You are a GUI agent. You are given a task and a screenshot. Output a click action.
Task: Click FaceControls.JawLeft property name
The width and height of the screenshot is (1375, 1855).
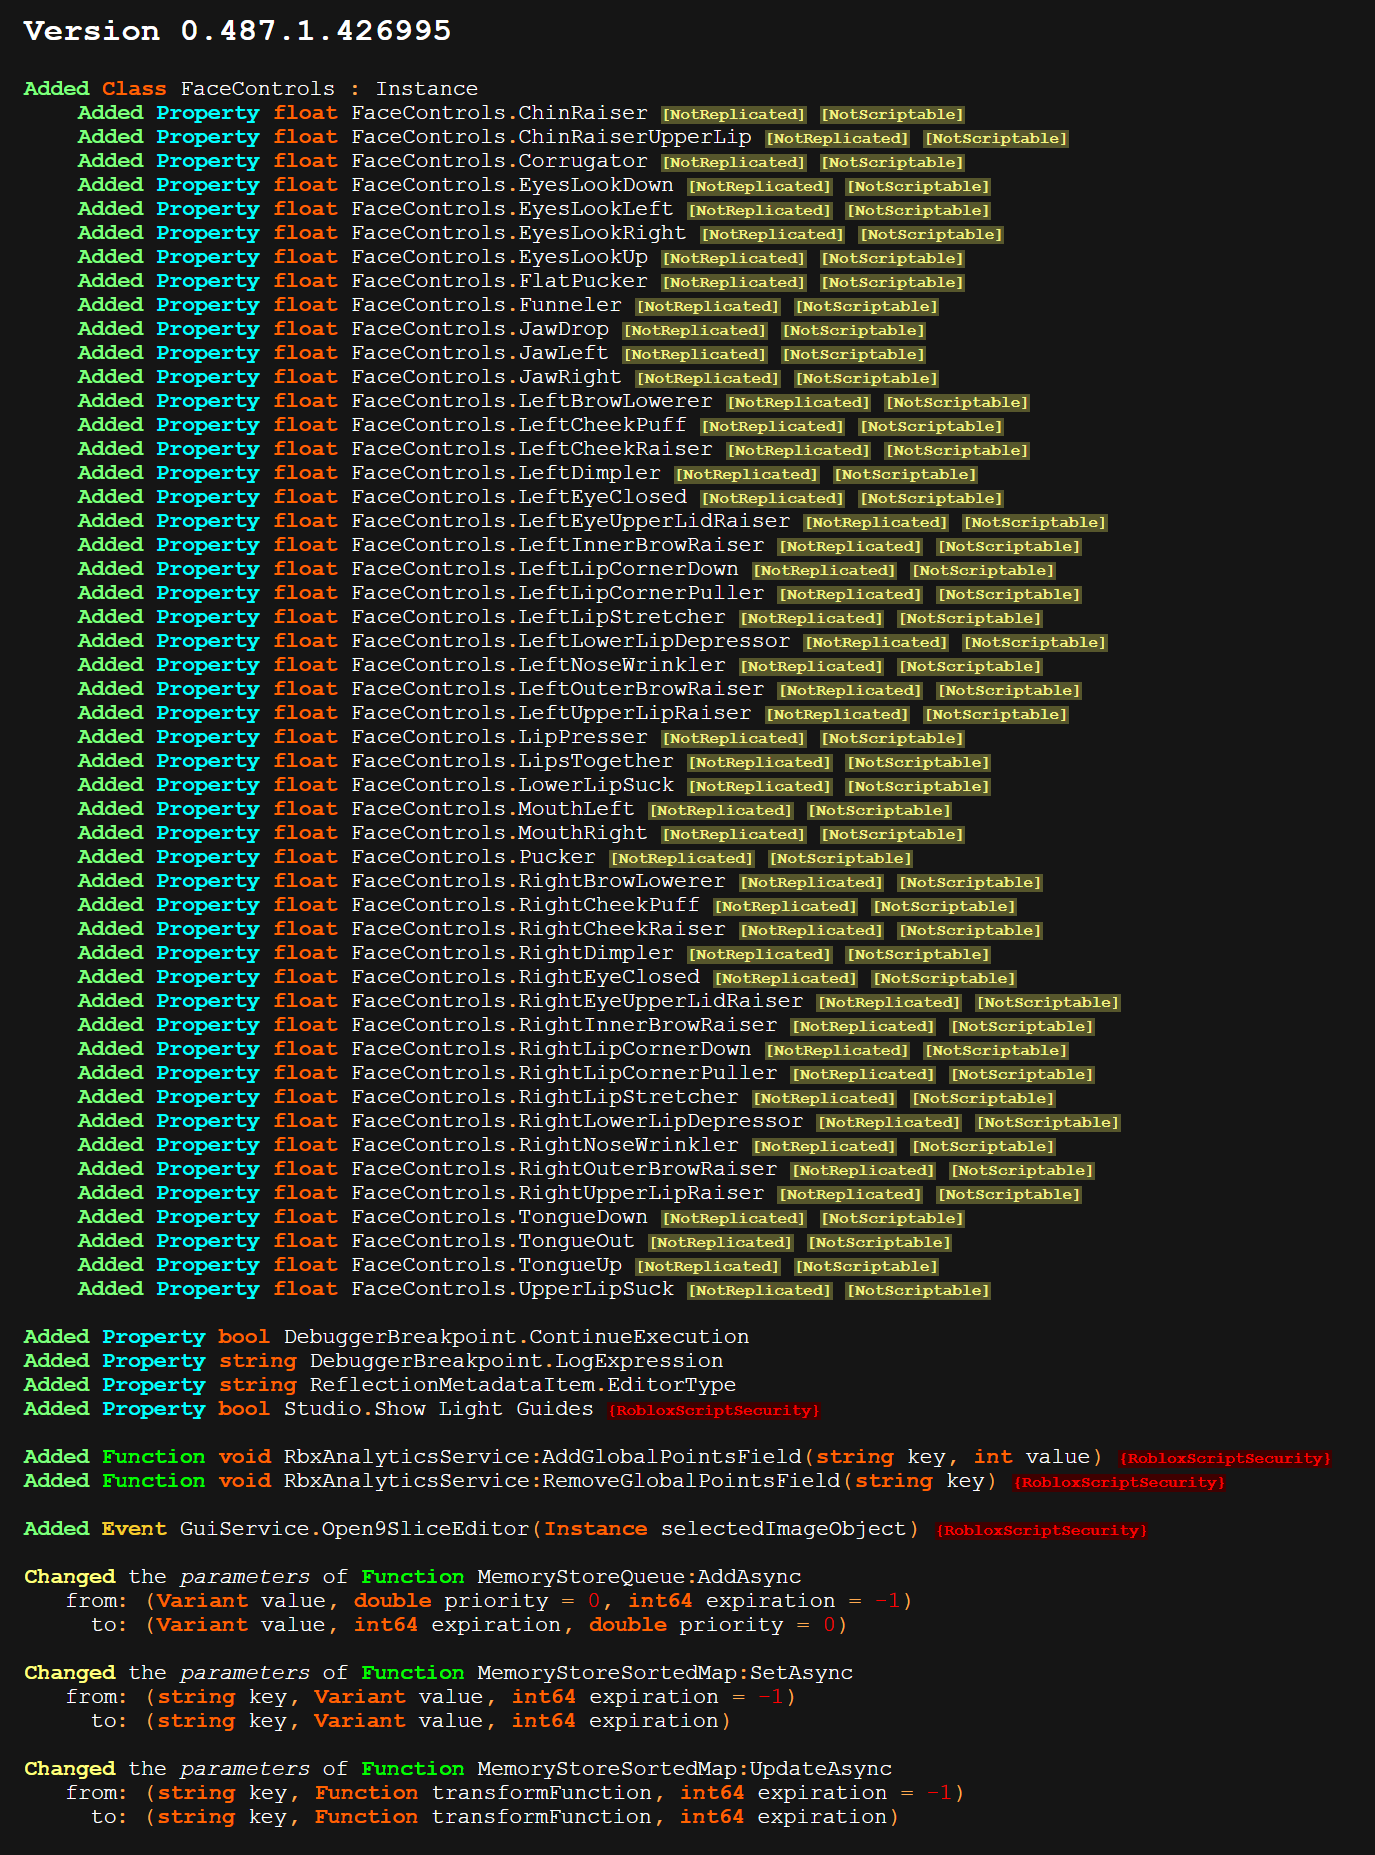480,353
